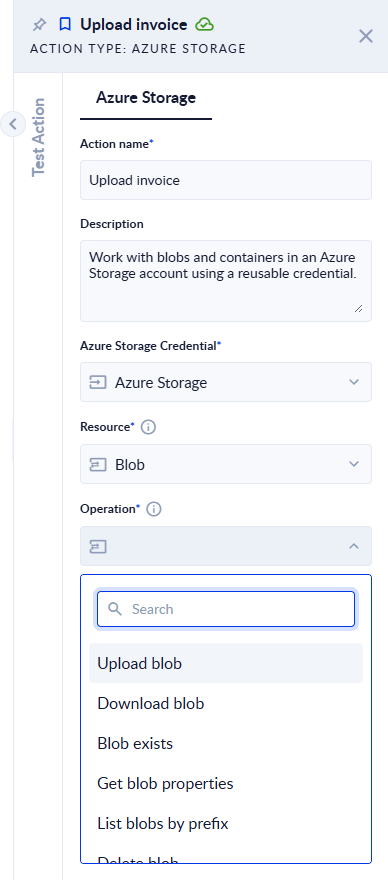This screenshot has height=880, width=388.
Task: Choose Upload blob option
Action: [226, 663]
